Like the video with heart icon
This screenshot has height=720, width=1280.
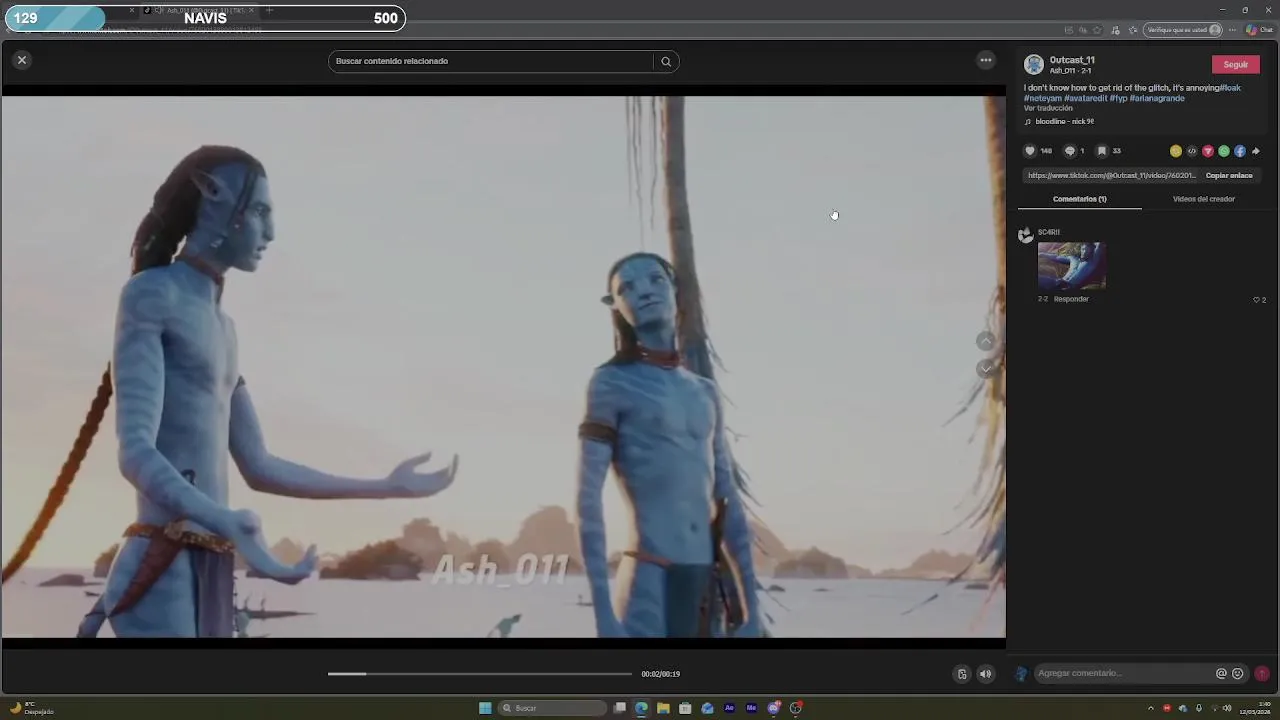click(1030, 151)
